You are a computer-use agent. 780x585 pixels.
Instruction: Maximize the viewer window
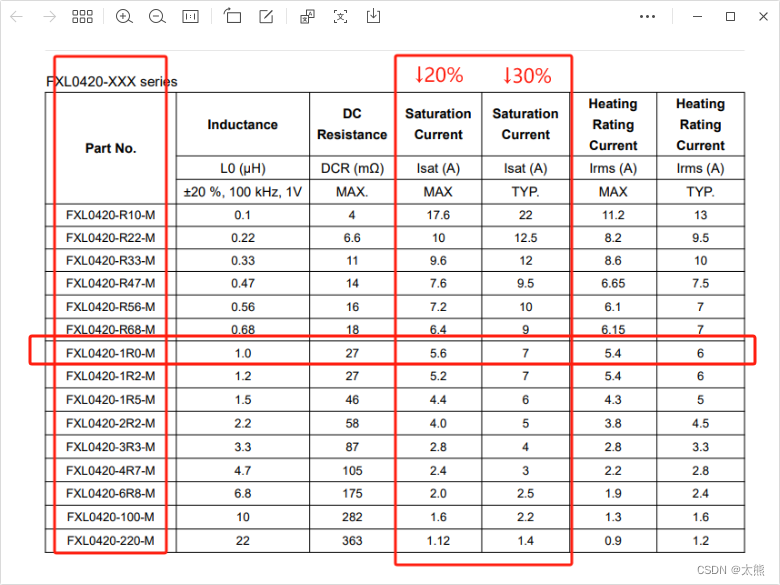730,17
